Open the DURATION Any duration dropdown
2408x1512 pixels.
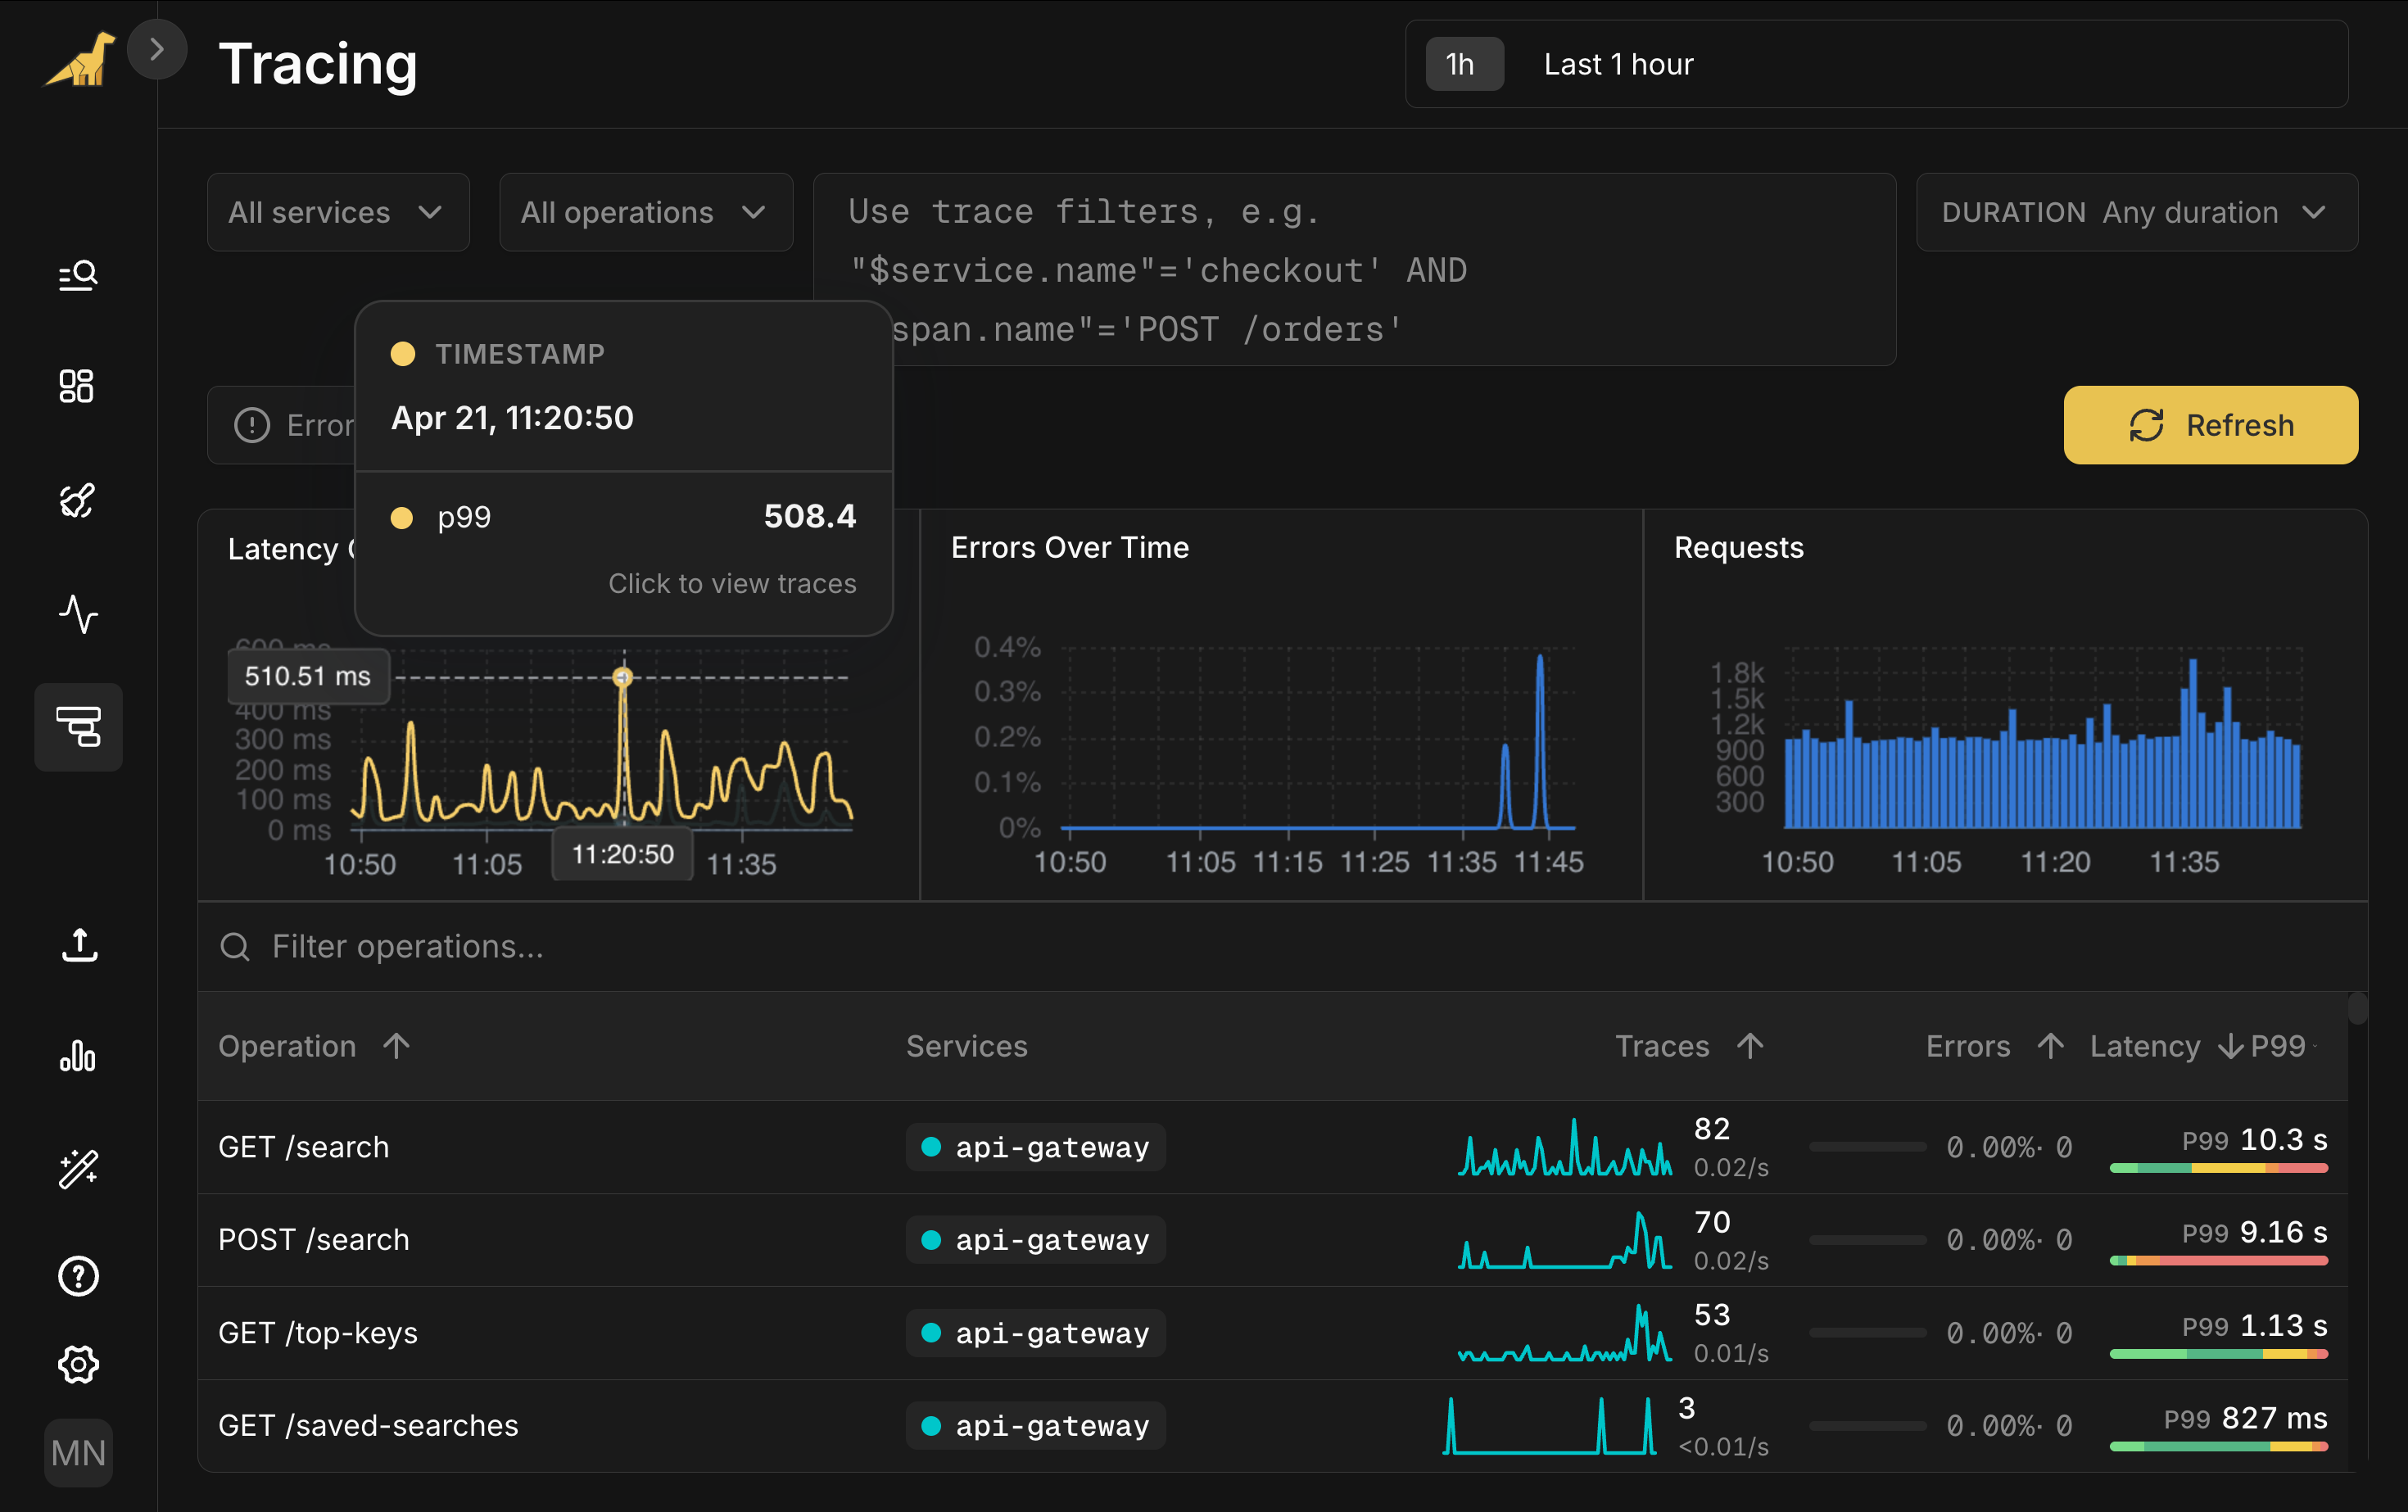tap(2137, 212)
